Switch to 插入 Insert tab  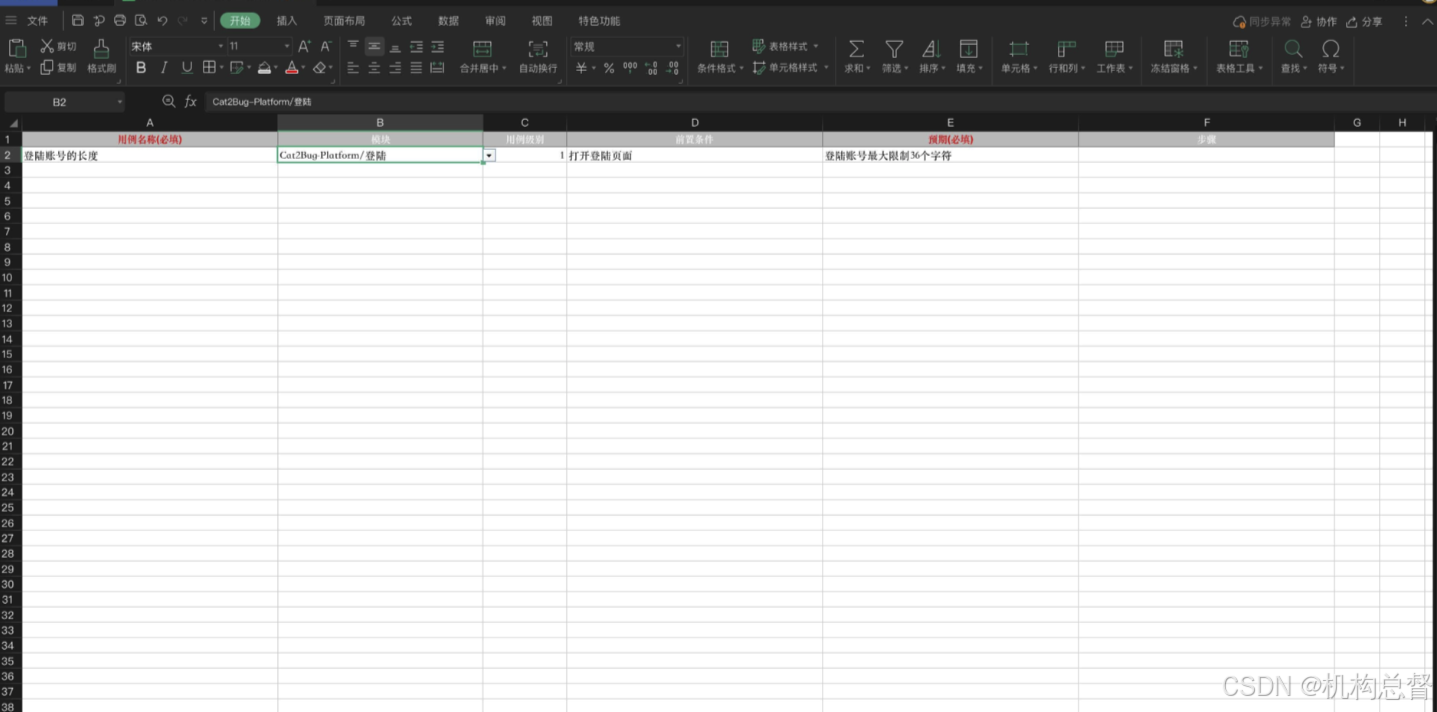click(287, 21)
